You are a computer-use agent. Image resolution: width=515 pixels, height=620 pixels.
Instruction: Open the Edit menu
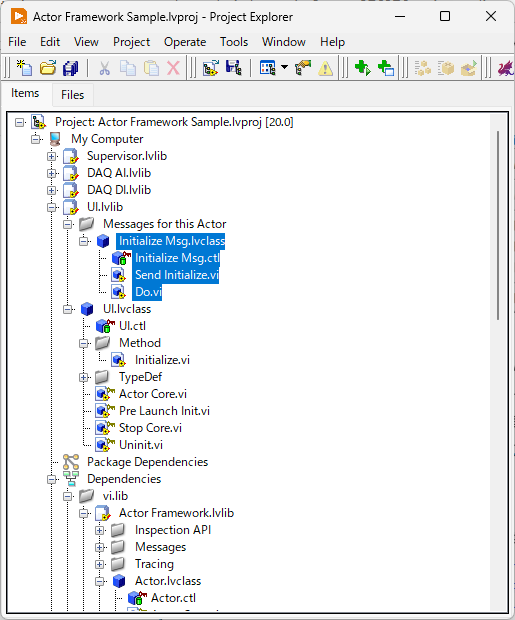point(50,42)
